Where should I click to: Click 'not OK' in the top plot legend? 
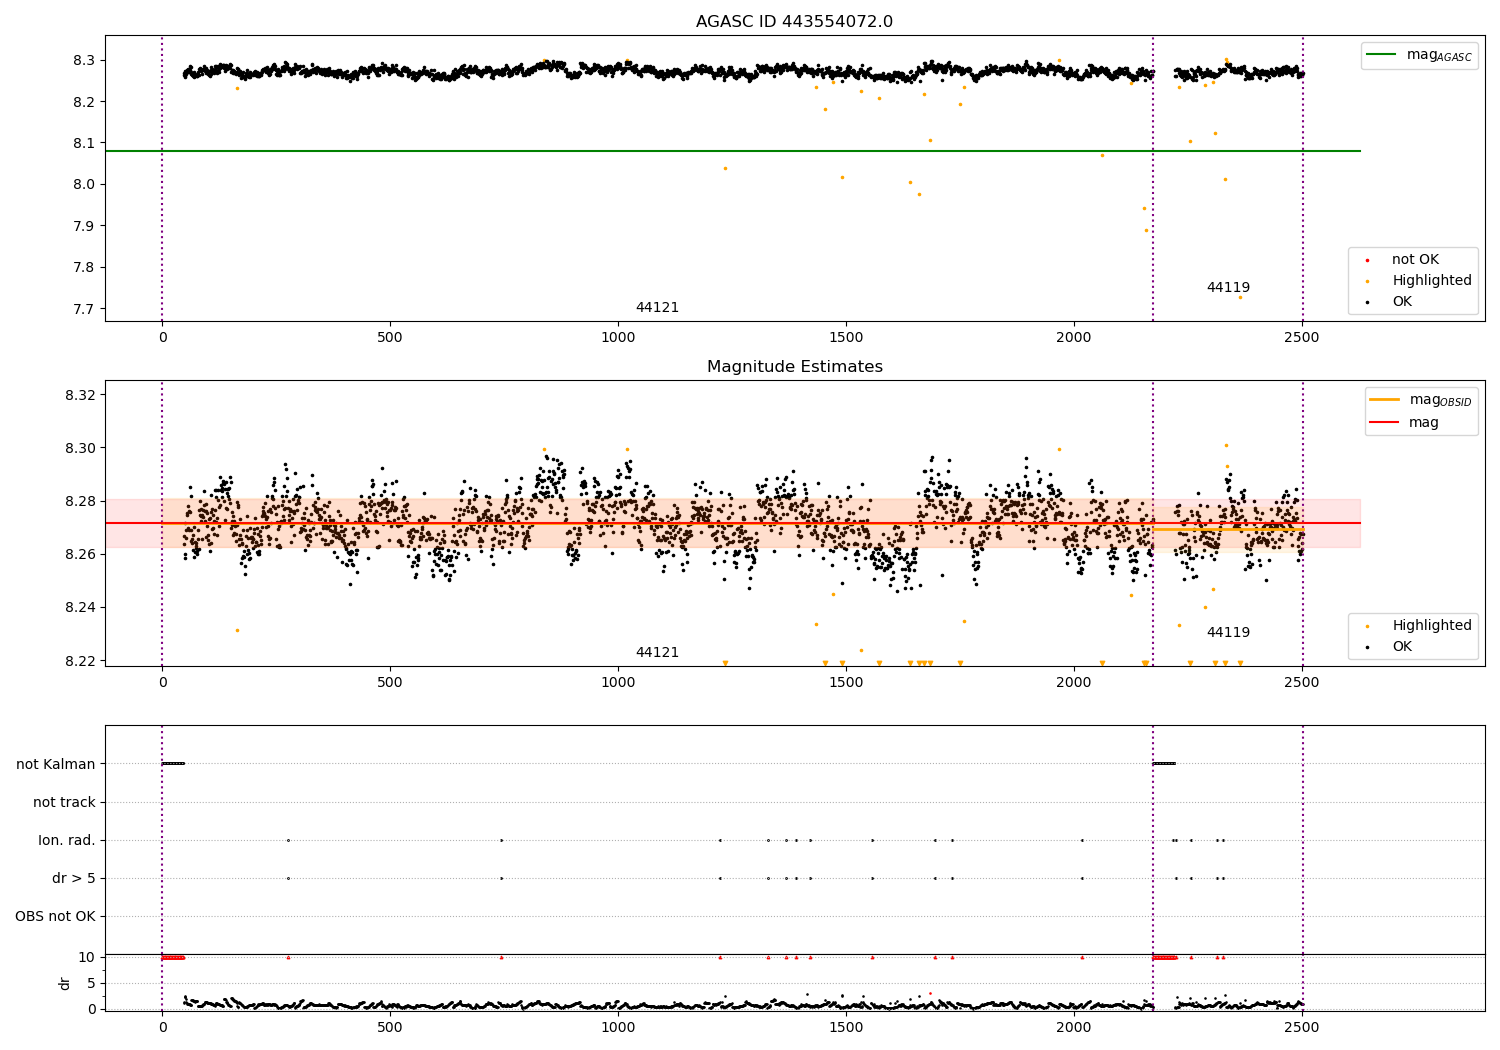pyautogui.click(x=1414, y=260)
